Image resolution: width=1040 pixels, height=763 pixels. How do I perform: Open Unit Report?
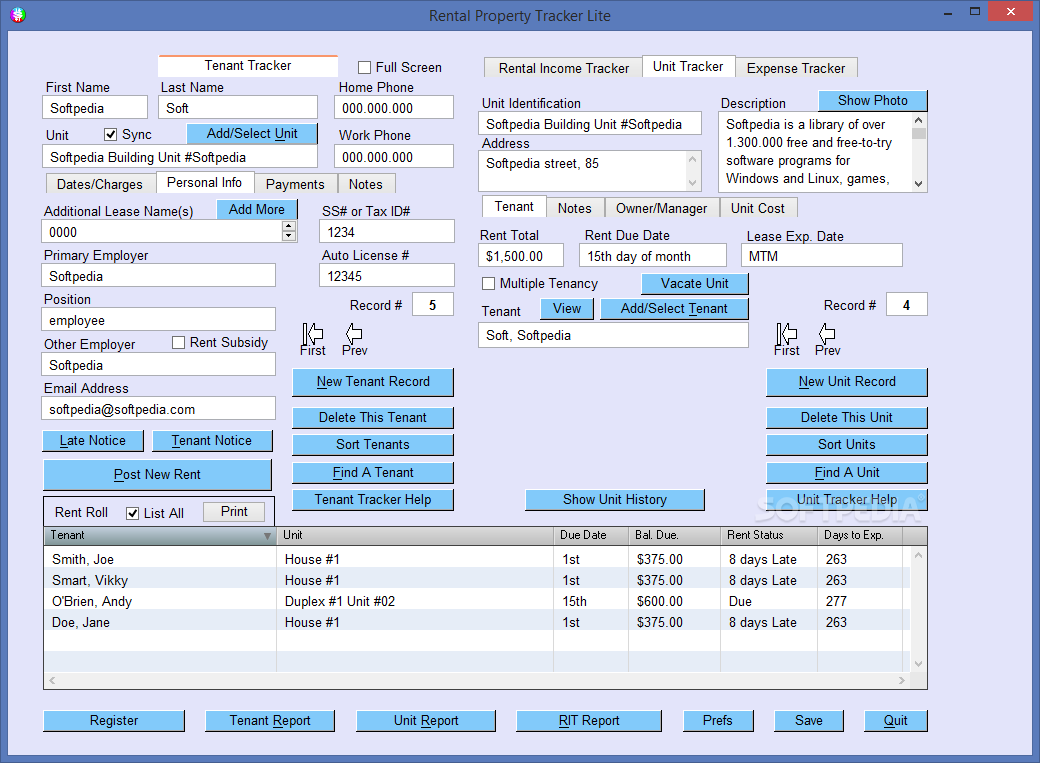pyautogui.click(x=426, y=721)
